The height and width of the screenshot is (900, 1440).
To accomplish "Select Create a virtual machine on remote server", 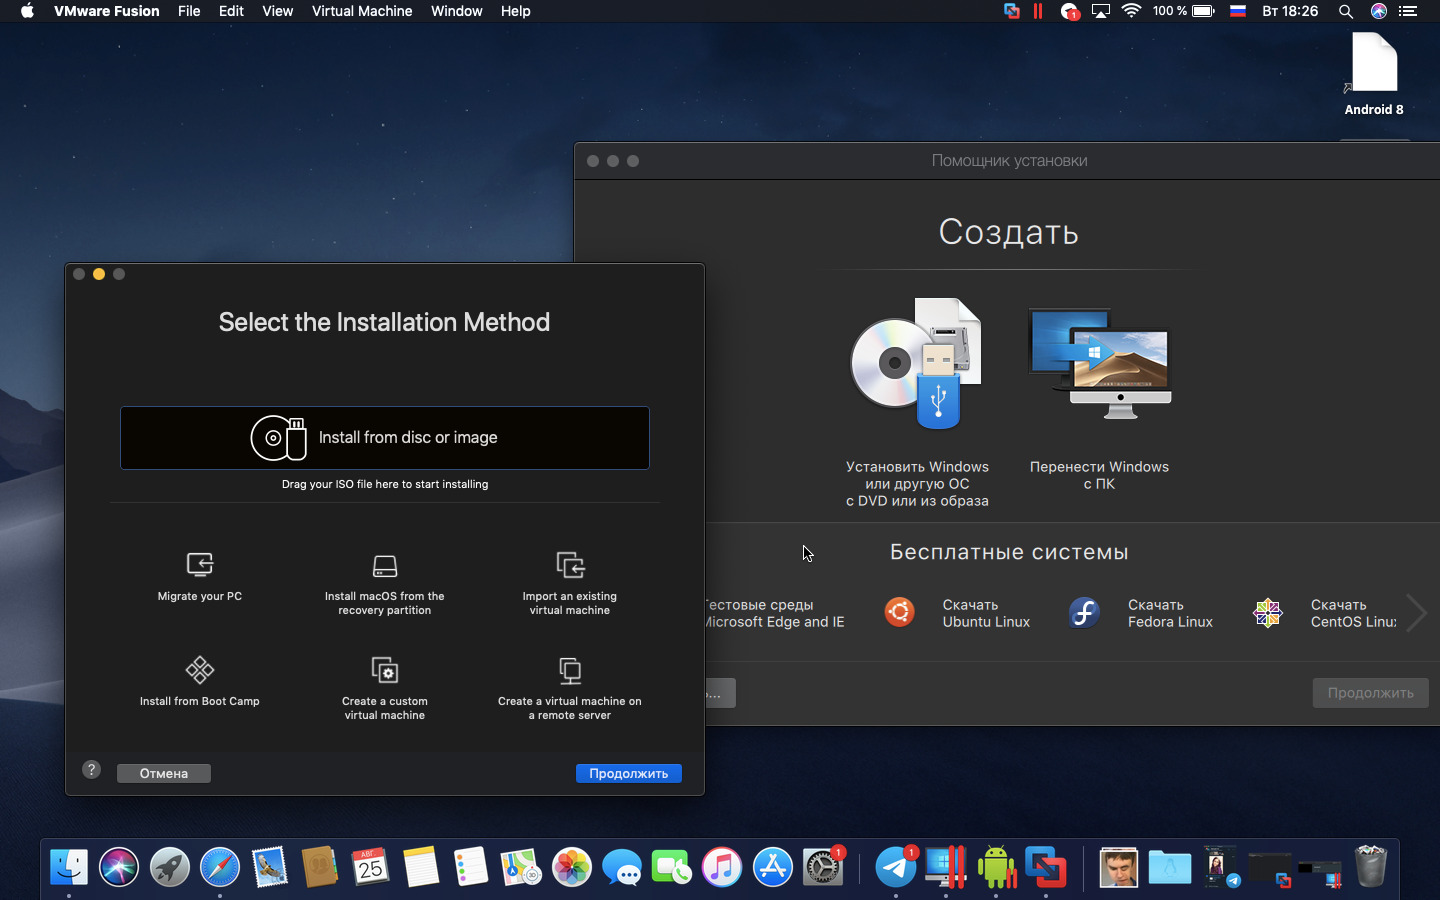I will (570, 670).
